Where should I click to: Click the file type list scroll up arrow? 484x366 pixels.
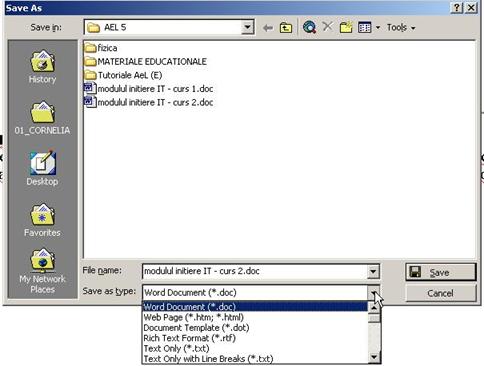tap(374, 307)
